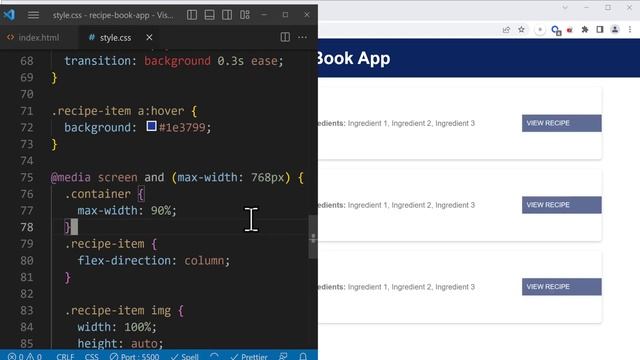The height and width of the screenshot is (360, 640).
Task: Click the selector '.container' on line 76
Action: (98, 194)
